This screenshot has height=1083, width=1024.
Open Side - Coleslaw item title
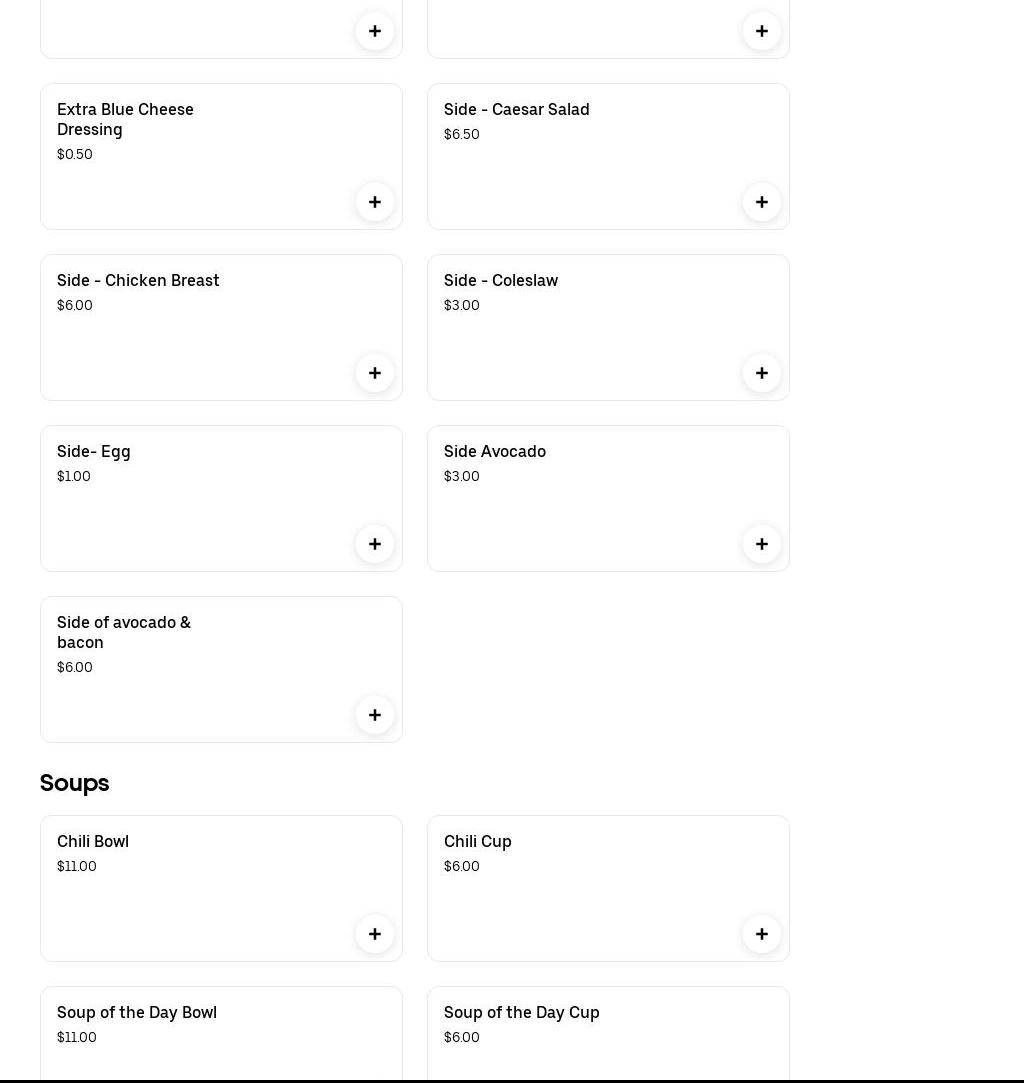click(x=500, y=281)
